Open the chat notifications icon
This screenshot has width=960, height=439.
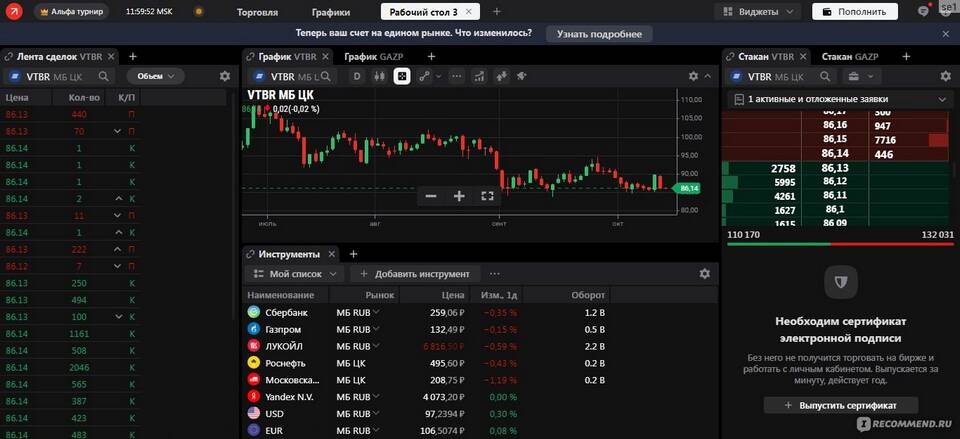923,12
